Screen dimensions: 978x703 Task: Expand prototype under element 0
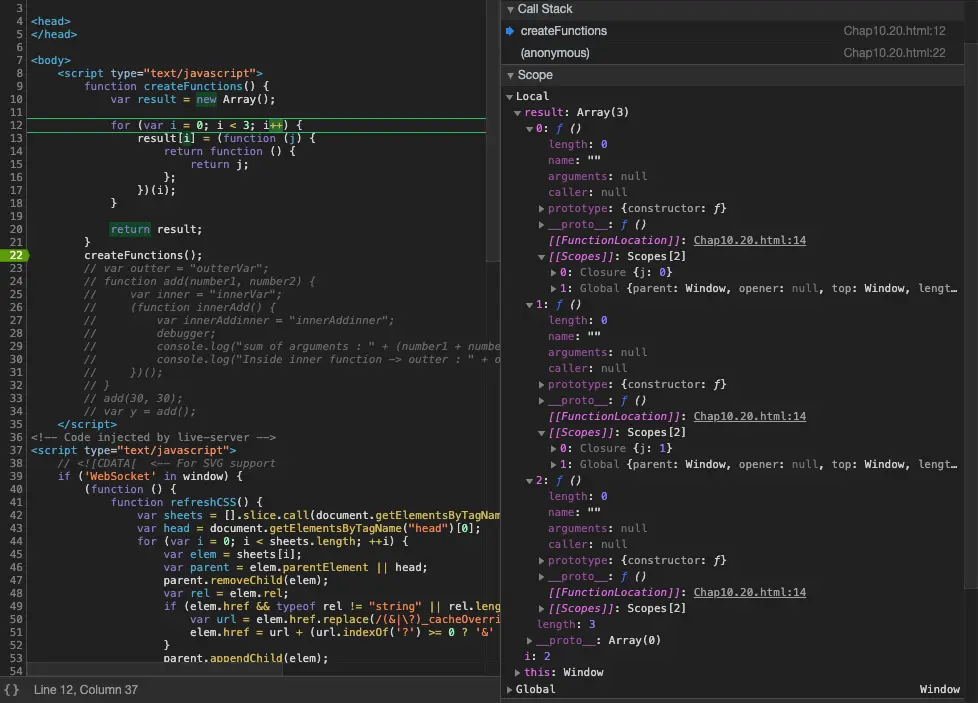(x=541, y=208)
